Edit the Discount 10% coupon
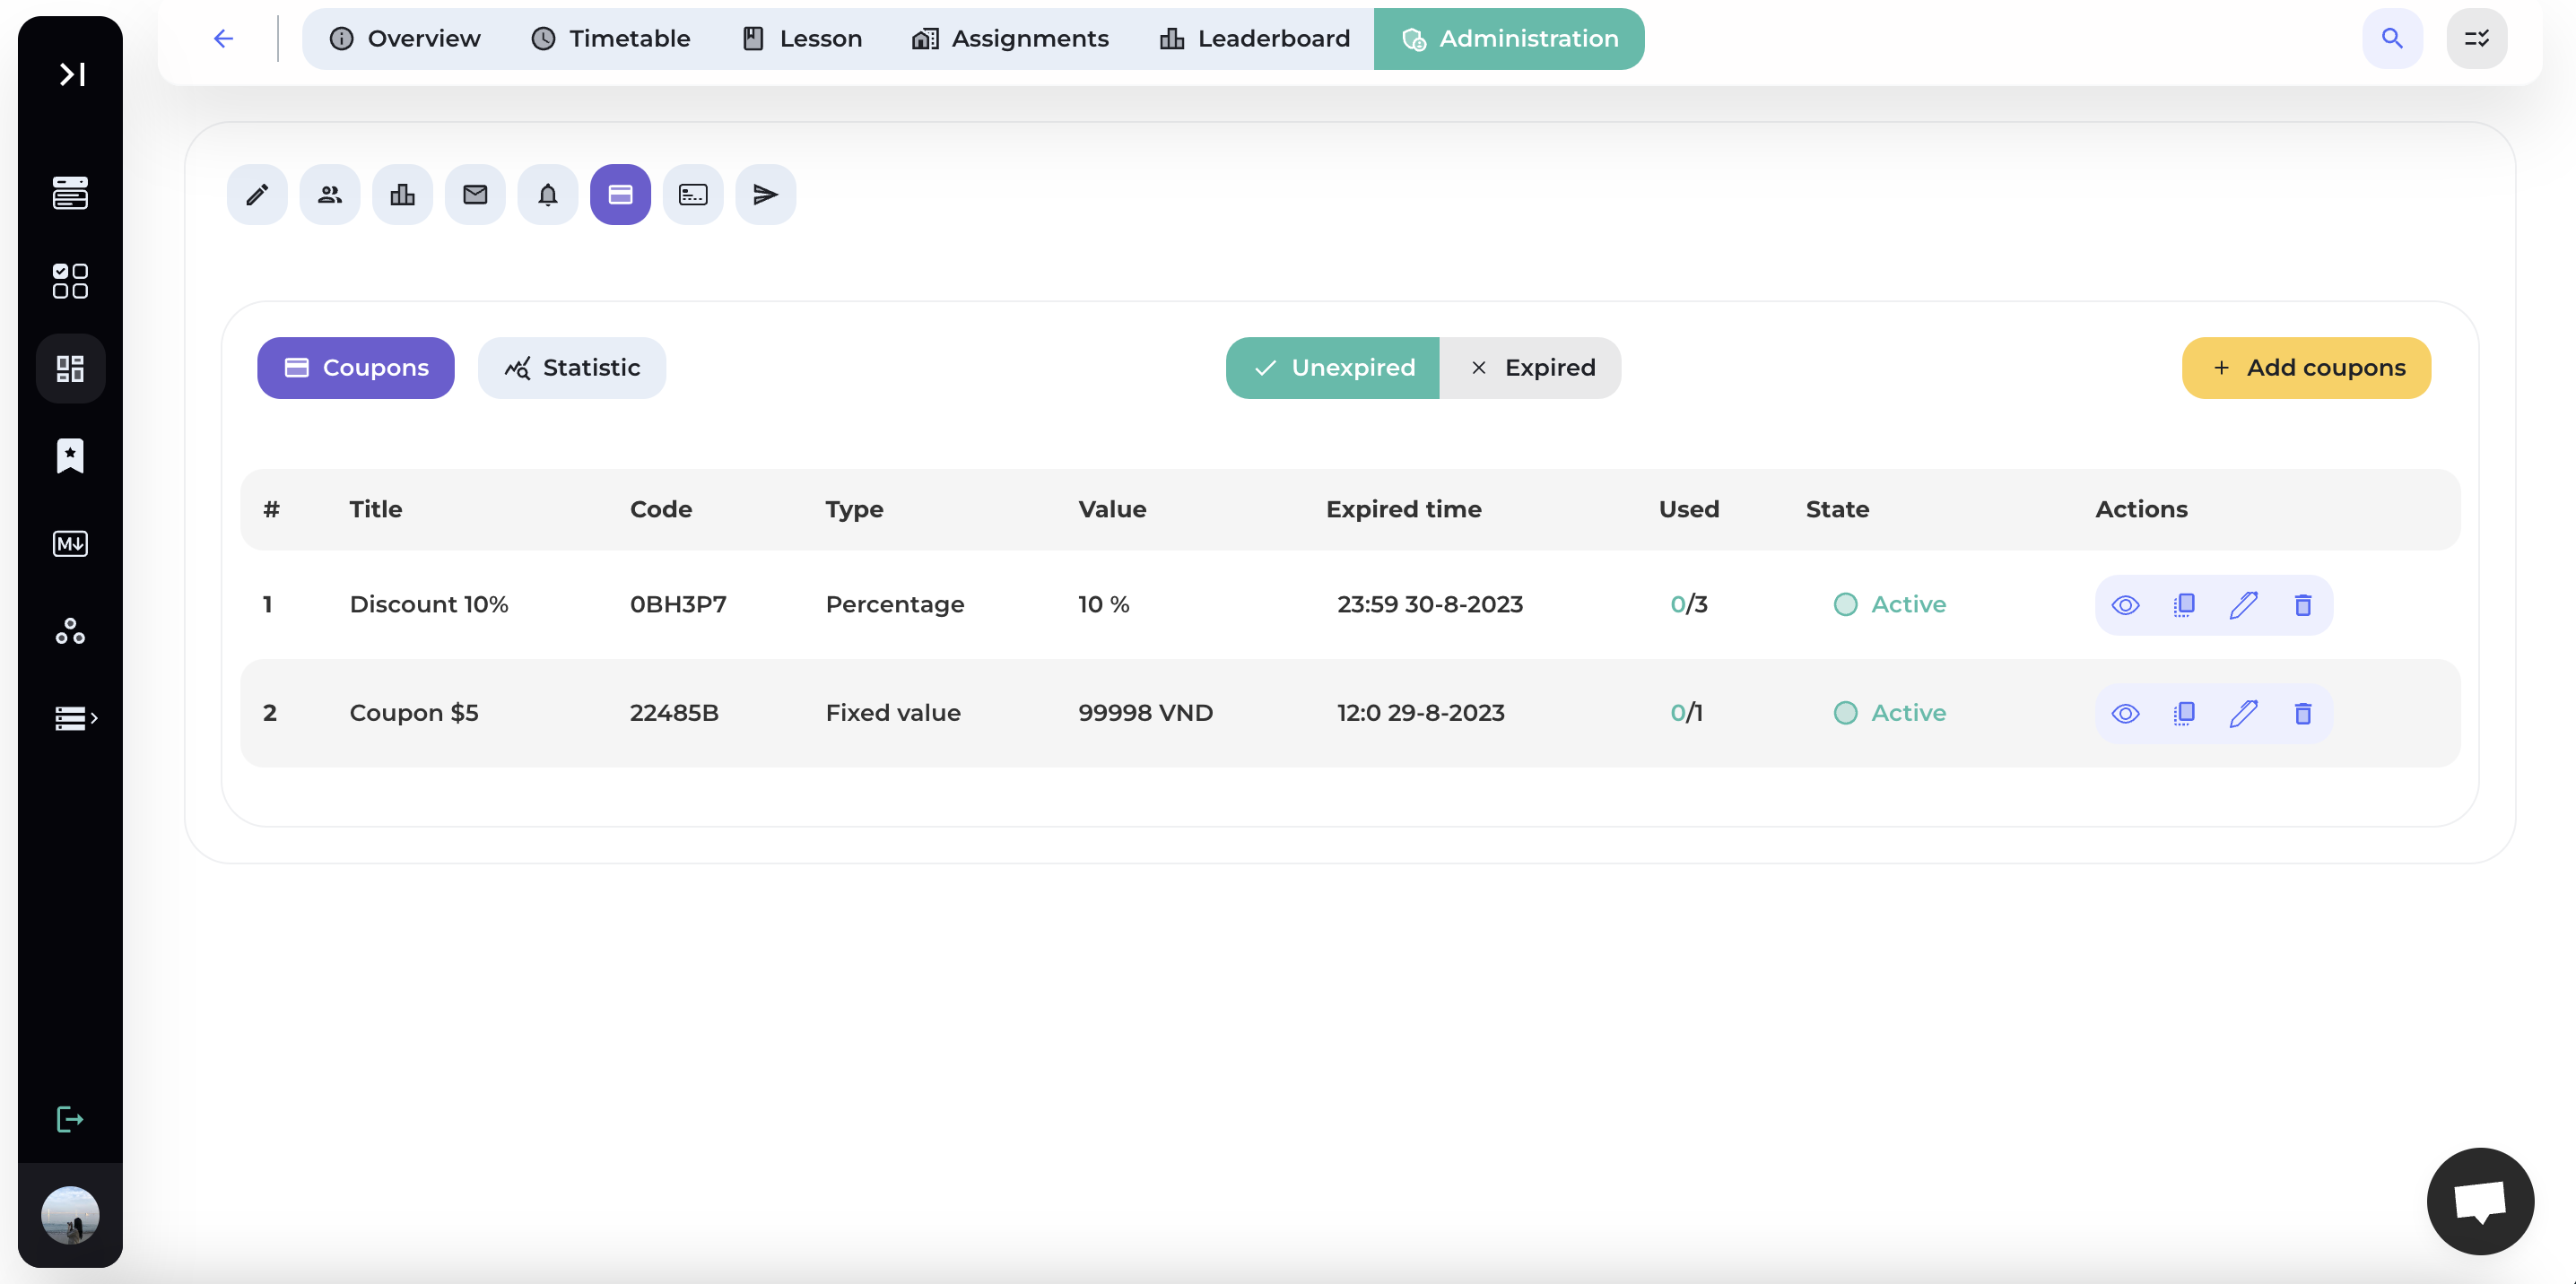 pos(2243,605)
